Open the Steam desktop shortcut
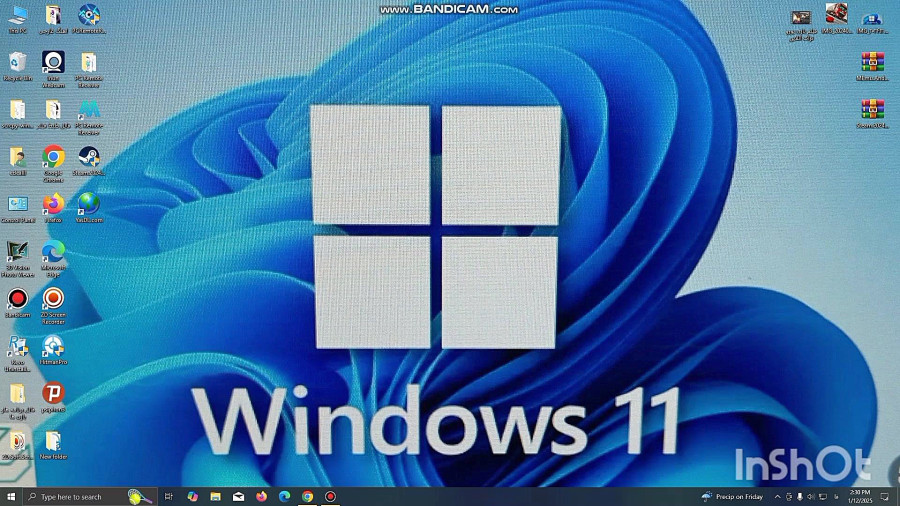The image size is (900, 506). pyautogui.click(x=89, y=161)
